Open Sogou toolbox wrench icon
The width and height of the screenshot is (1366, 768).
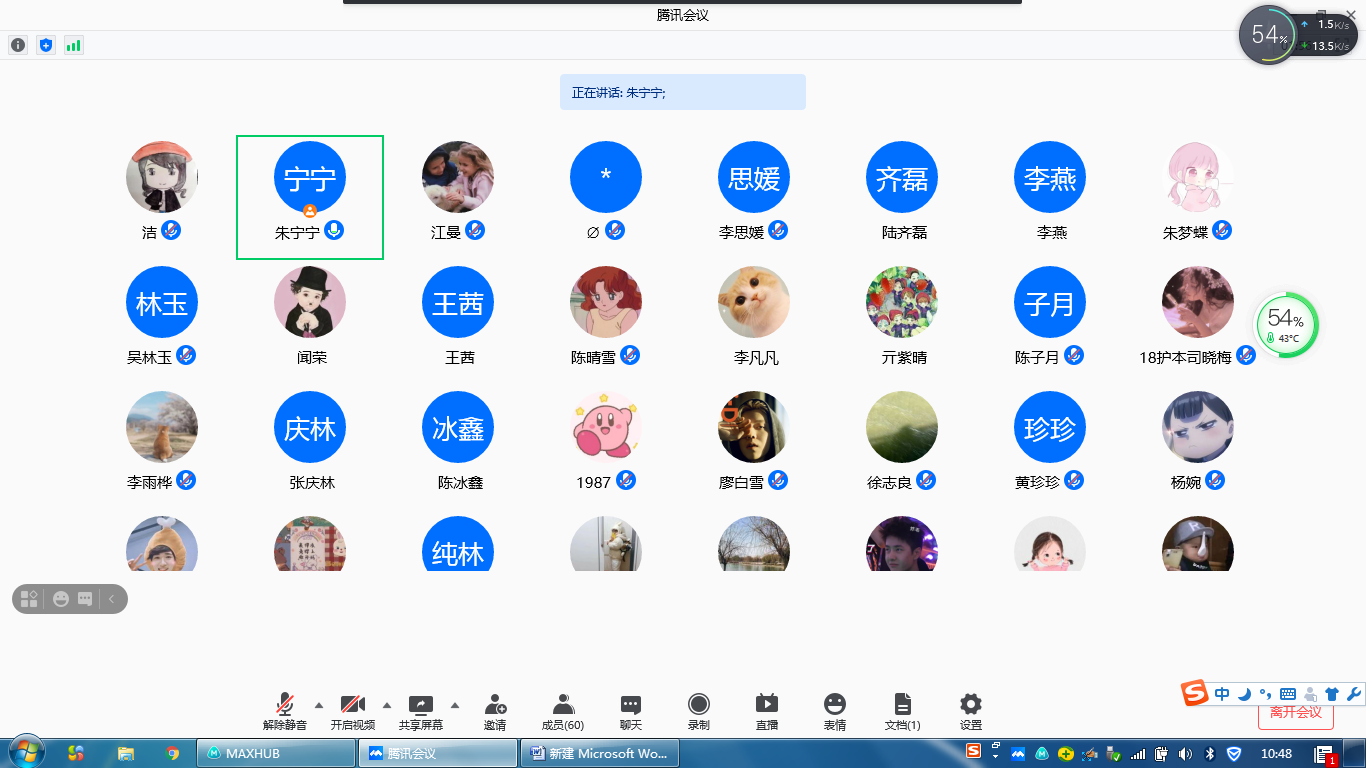click(1354, 694)
